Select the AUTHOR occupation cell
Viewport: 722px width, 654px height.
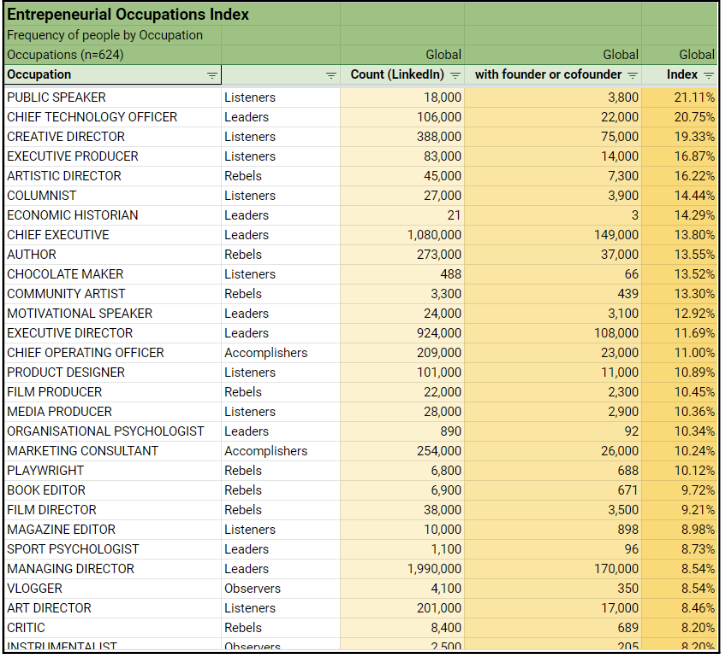(113, 255)
